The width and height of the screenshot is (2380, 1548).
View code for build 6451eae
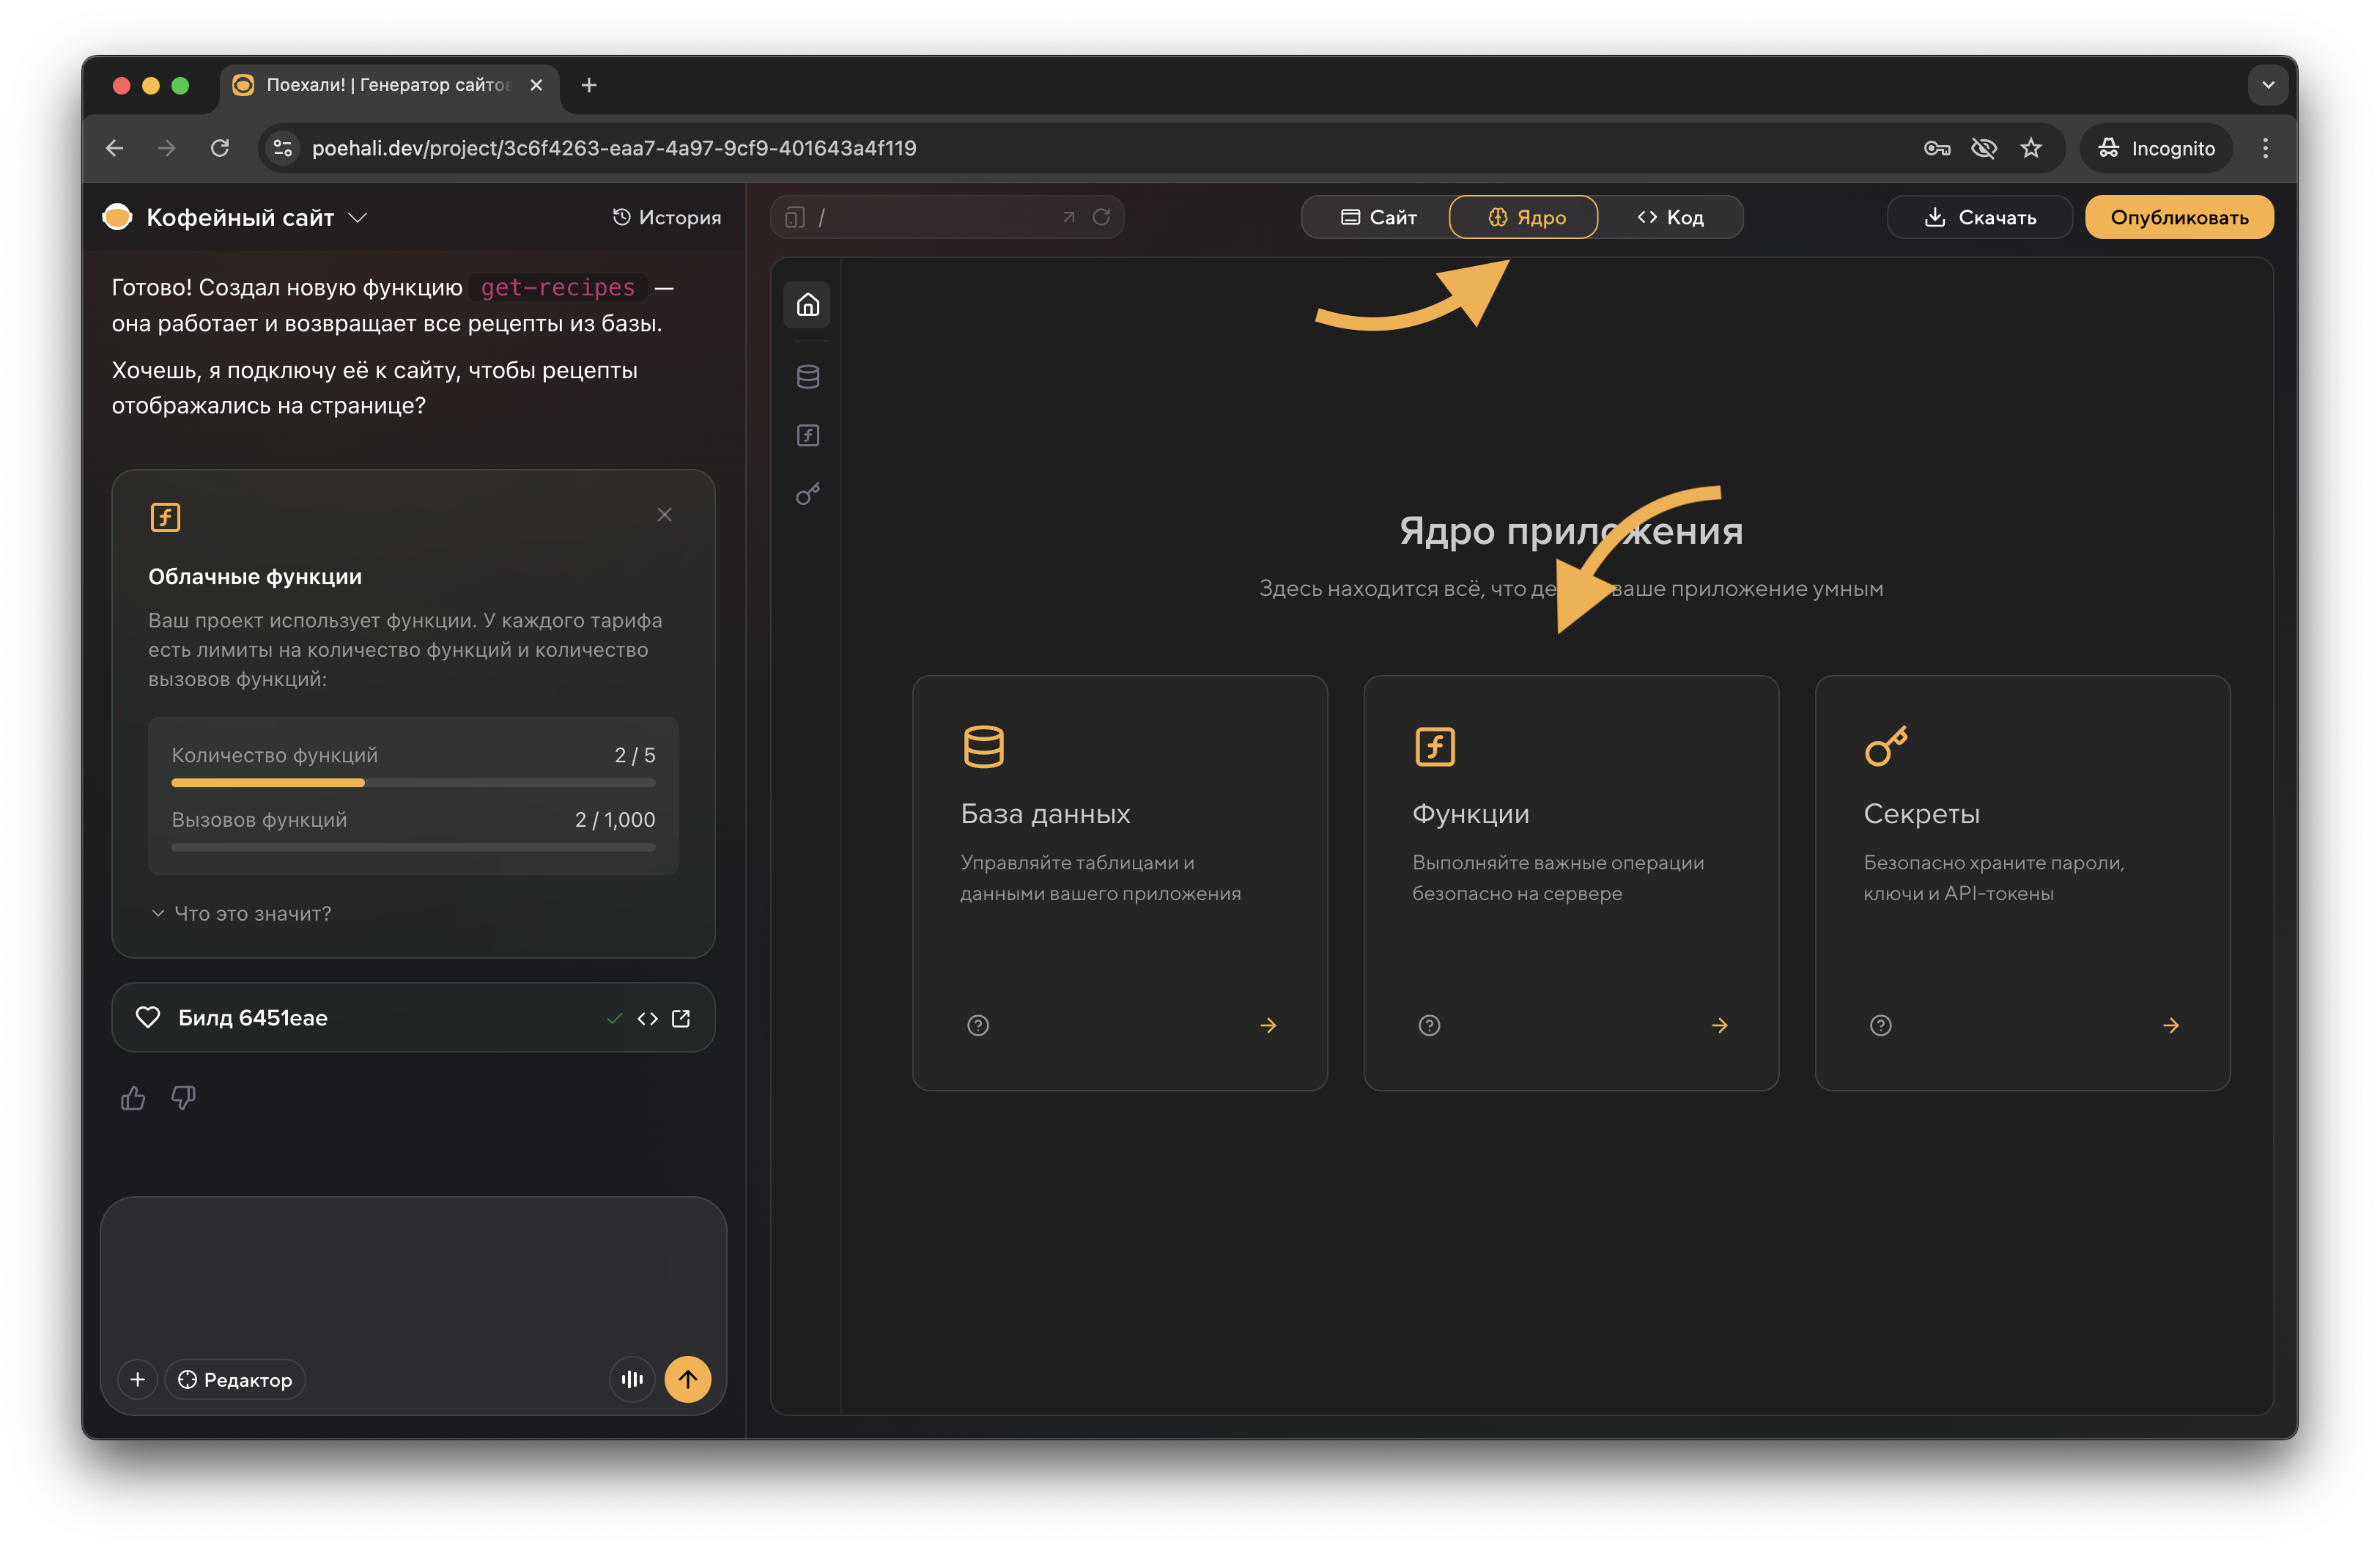click(647, 1018)
